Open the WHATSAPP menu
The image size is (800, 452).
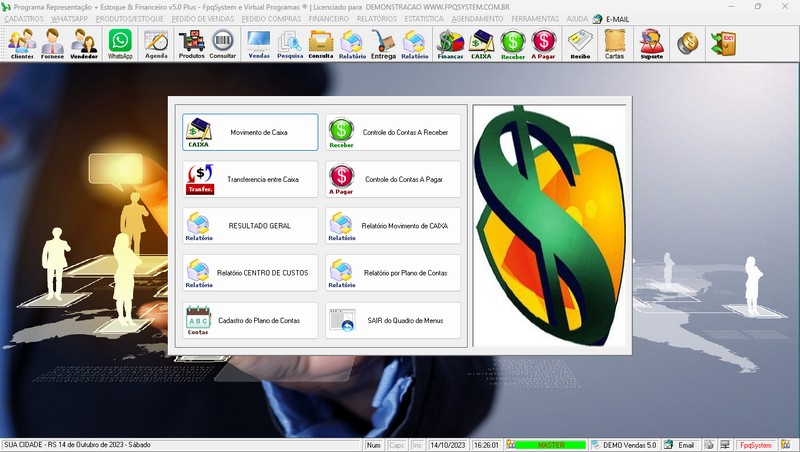click(69, 19)
